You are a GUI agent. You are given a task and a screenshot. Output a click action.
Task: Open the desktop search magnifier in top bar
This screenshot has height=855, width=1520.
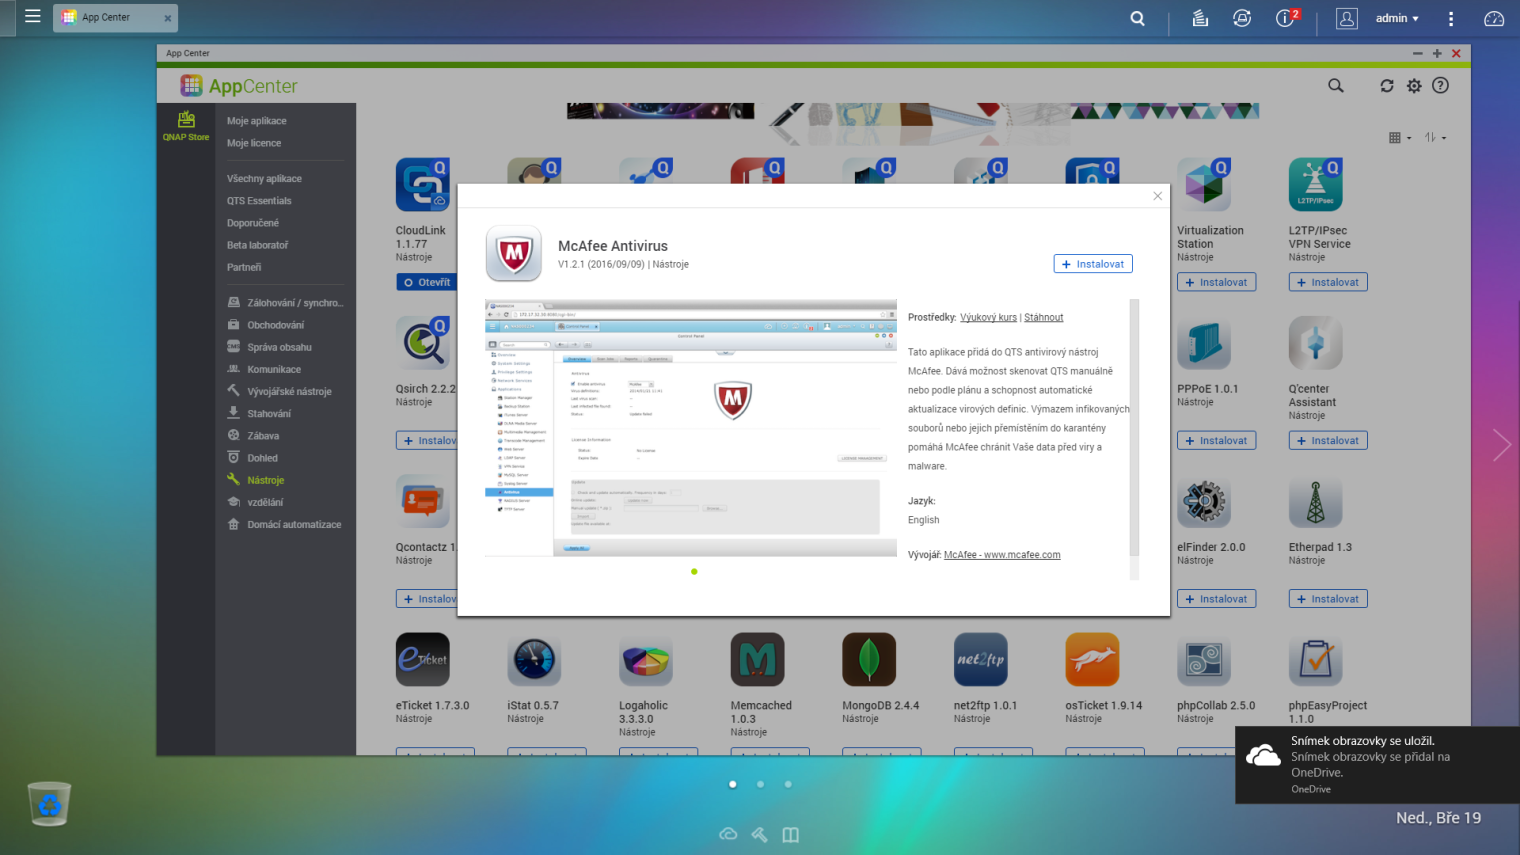[x=1137, y=18]
